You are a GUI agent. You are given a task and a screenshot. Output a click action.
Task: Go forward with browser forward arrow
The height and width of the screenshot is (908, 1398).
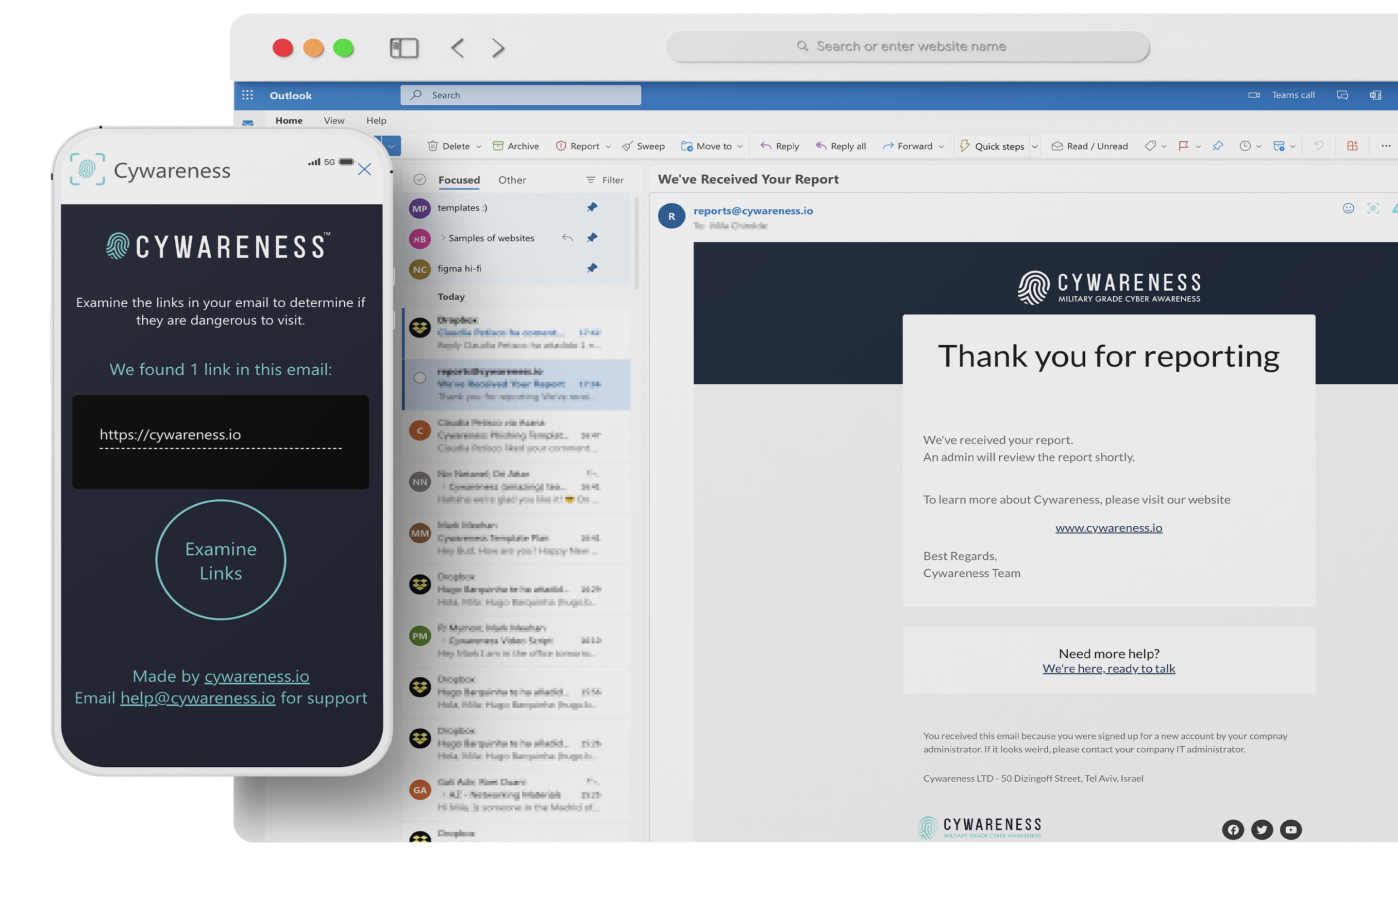point(498,47)
